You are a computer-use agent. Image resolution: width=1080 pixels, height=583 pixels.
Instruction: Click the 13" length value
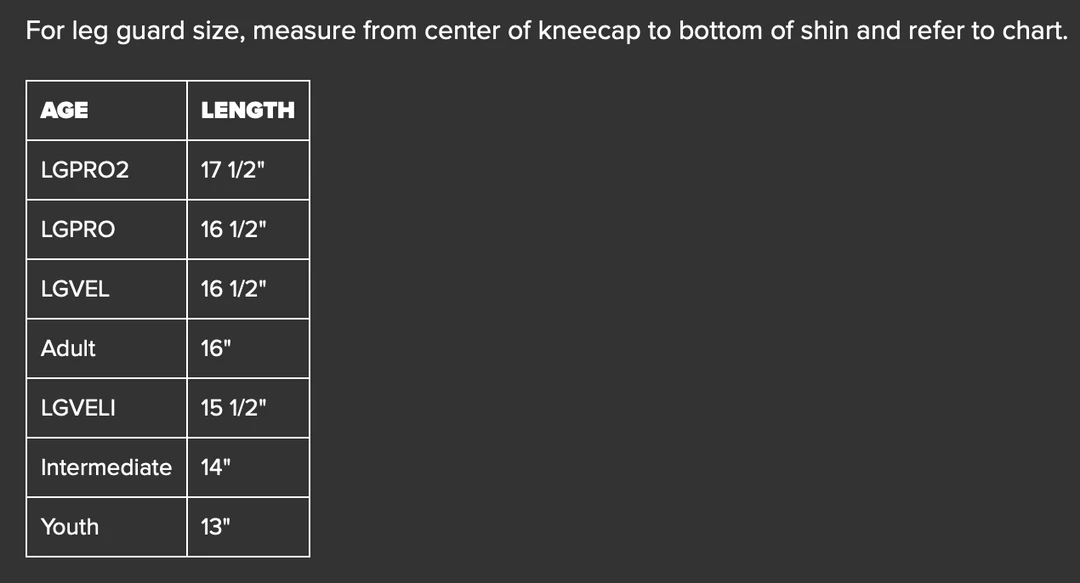[x=216, y=526]
